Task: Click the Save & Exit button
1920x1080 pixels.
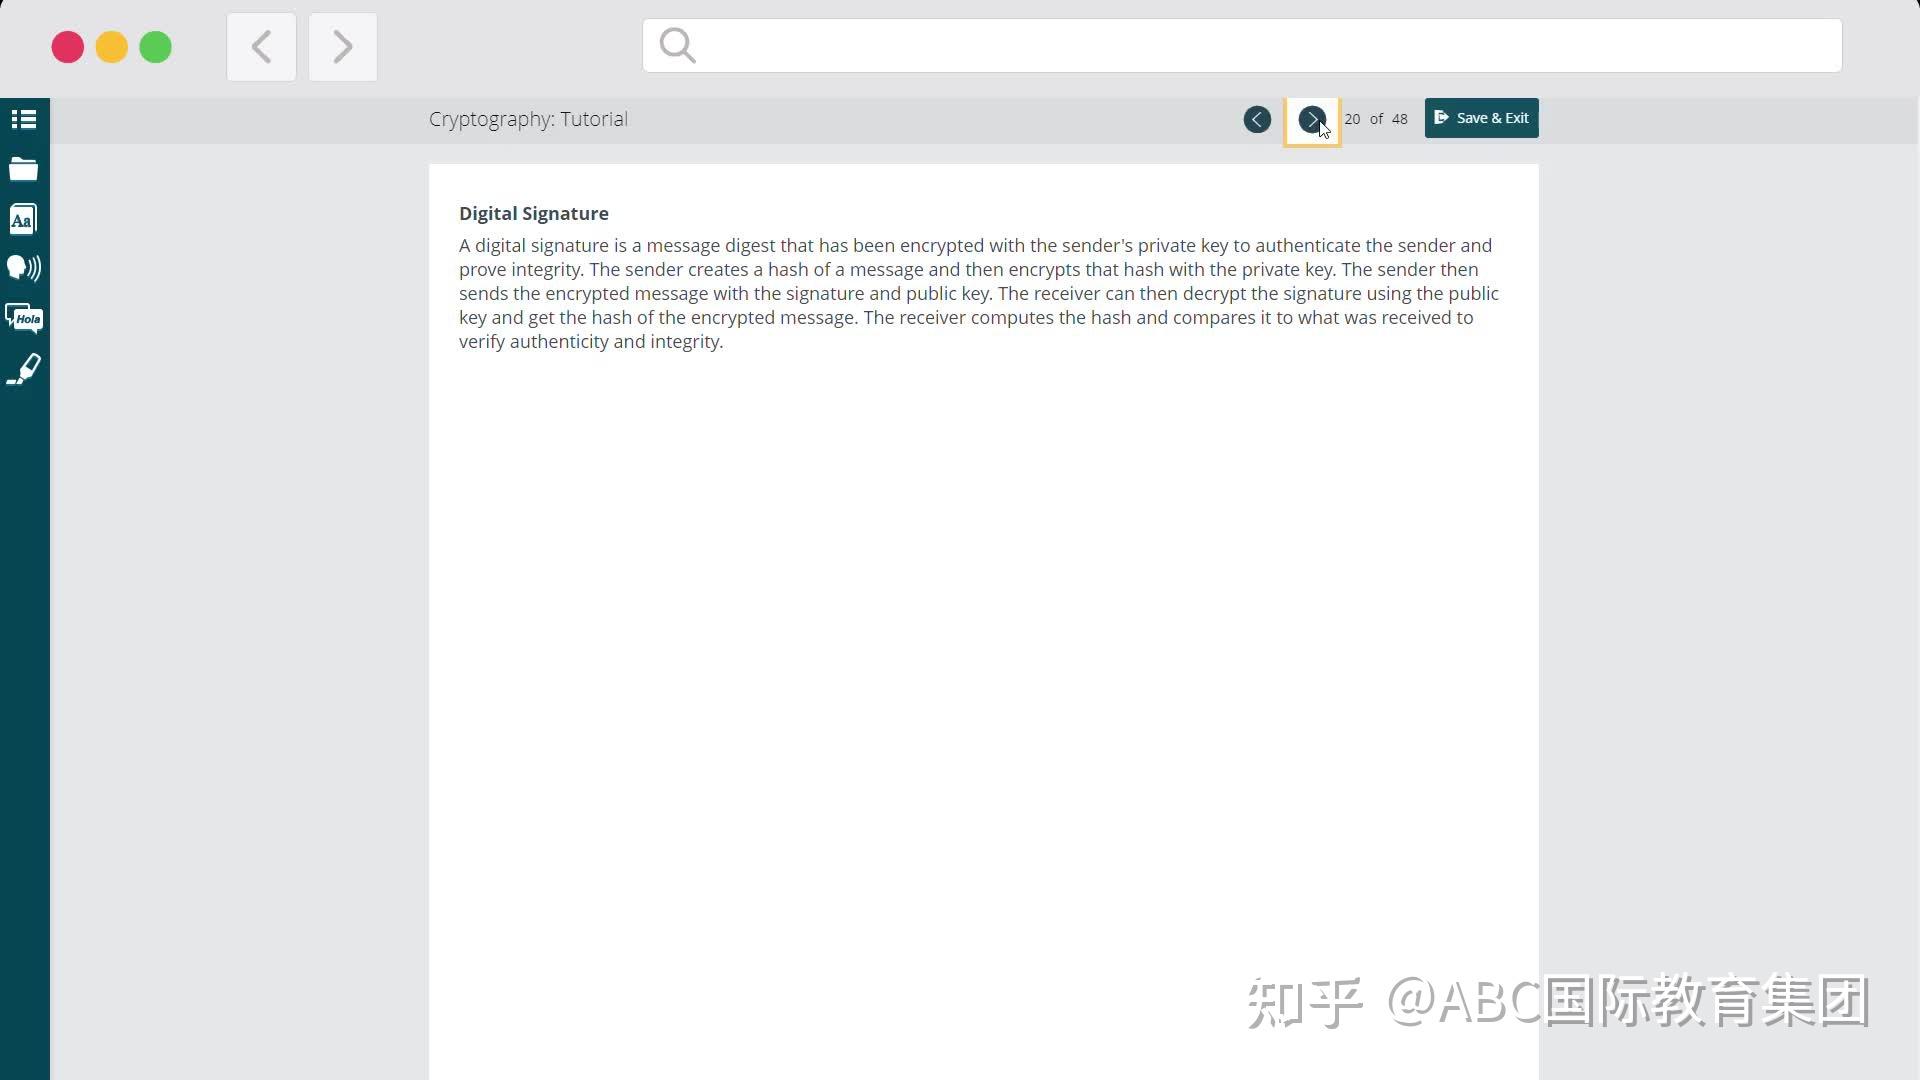Action: [1481, 118]
